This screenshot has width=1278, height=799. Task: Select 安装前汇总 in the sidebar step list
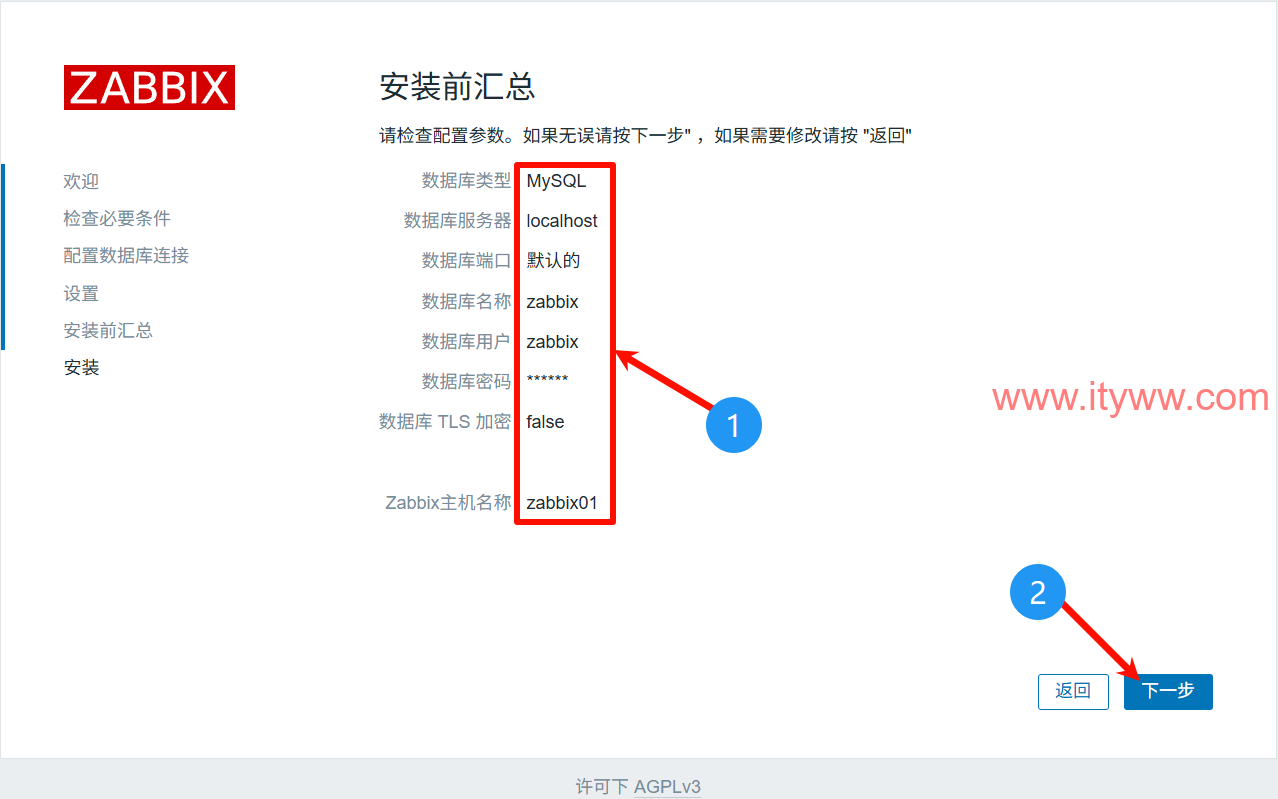pos(108,330)
